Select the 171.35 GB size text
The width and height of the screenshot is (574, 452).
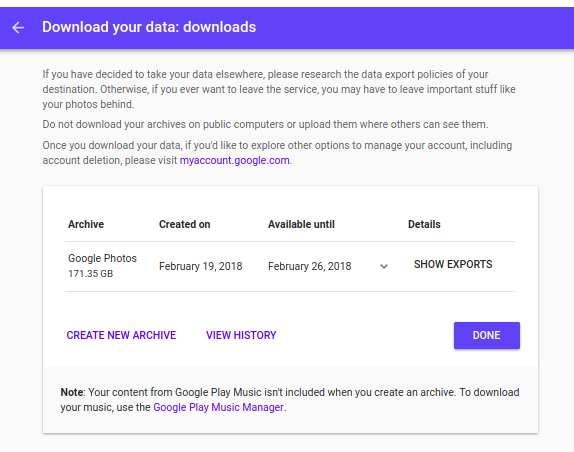coord(90,274)
